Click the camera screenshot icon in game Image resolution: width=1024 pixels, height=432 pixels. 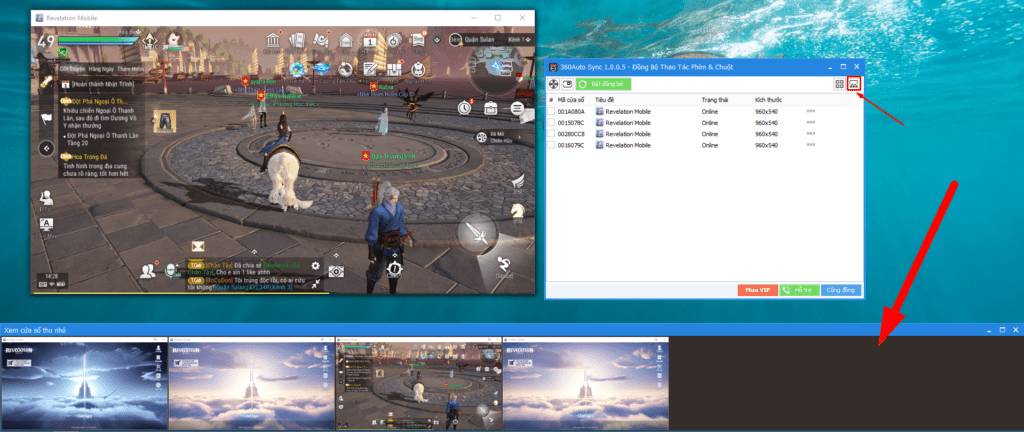(336, 271)
